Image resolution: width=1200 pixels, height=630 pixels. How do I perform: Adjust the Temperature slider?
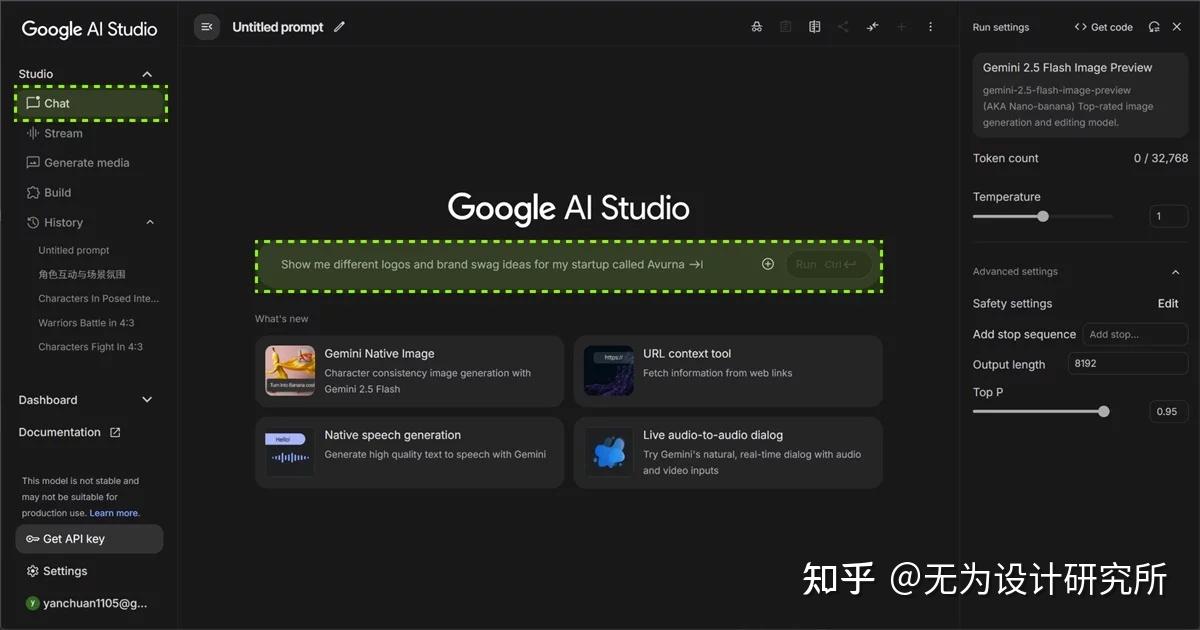pos(1042,216)
